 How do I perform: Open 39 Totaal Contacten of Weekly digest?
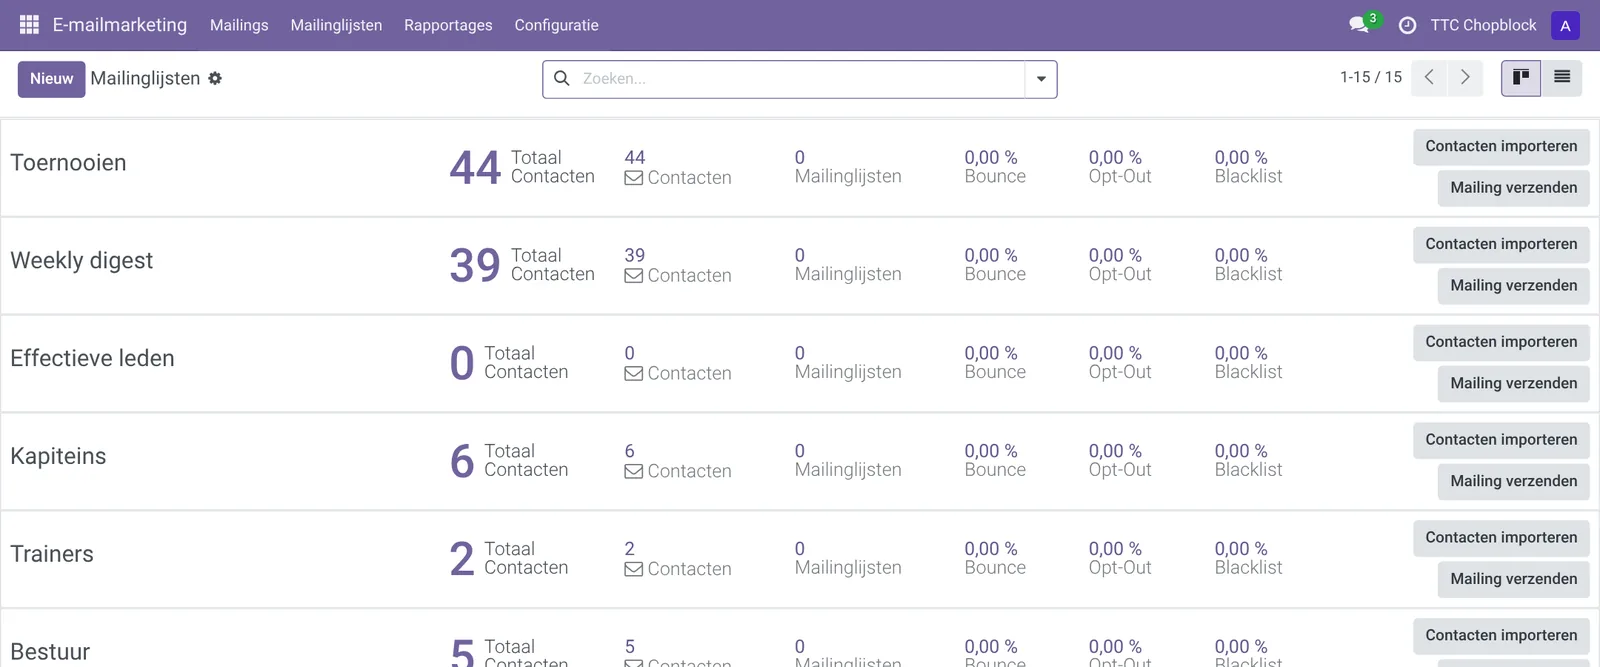point(522,265)
